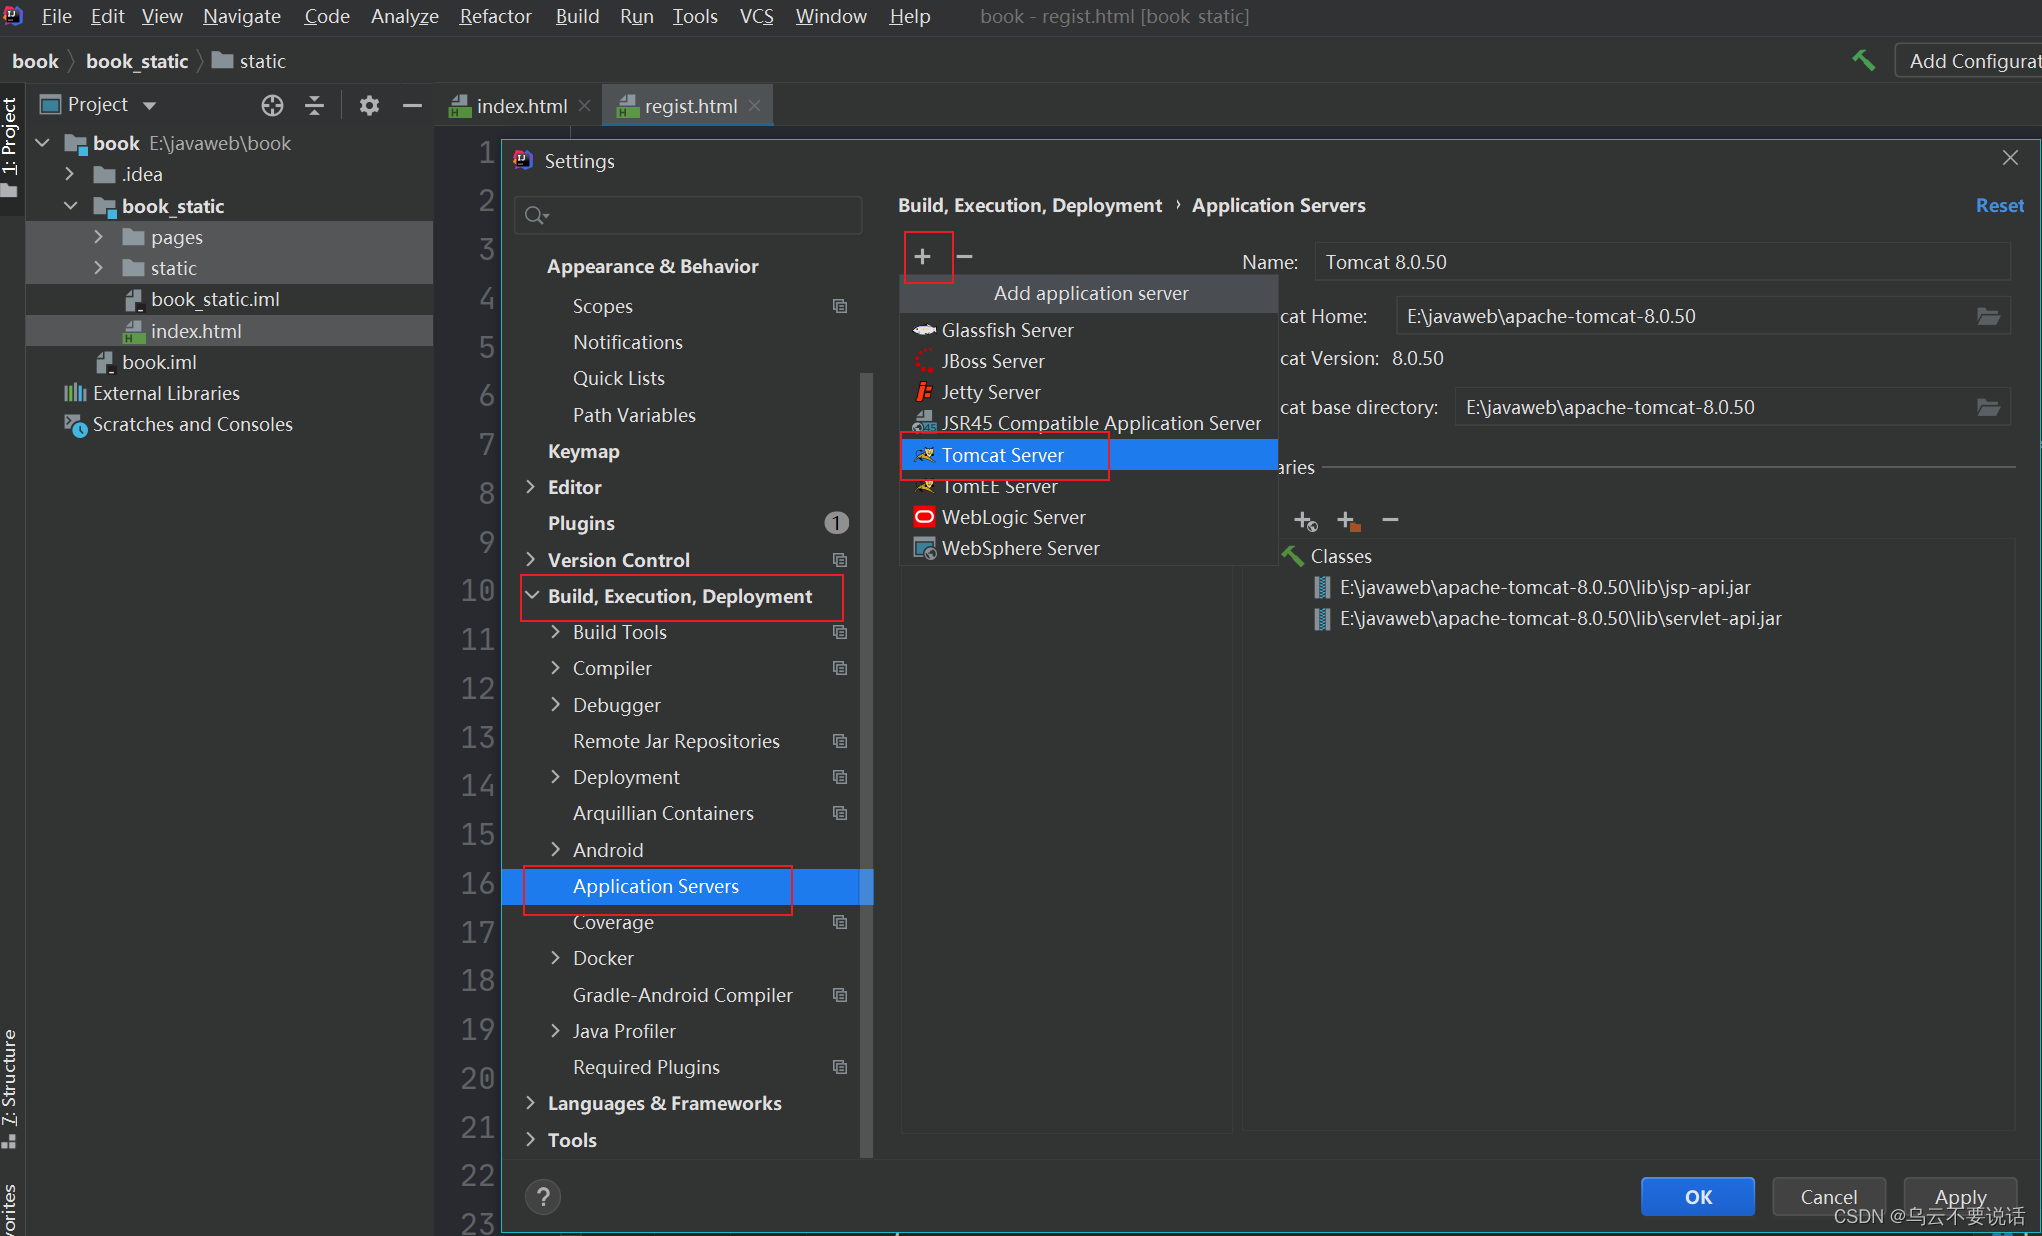Click the add classes plus icon with orange square
Screen dimensions: 2042x1236
[1348, 520]
